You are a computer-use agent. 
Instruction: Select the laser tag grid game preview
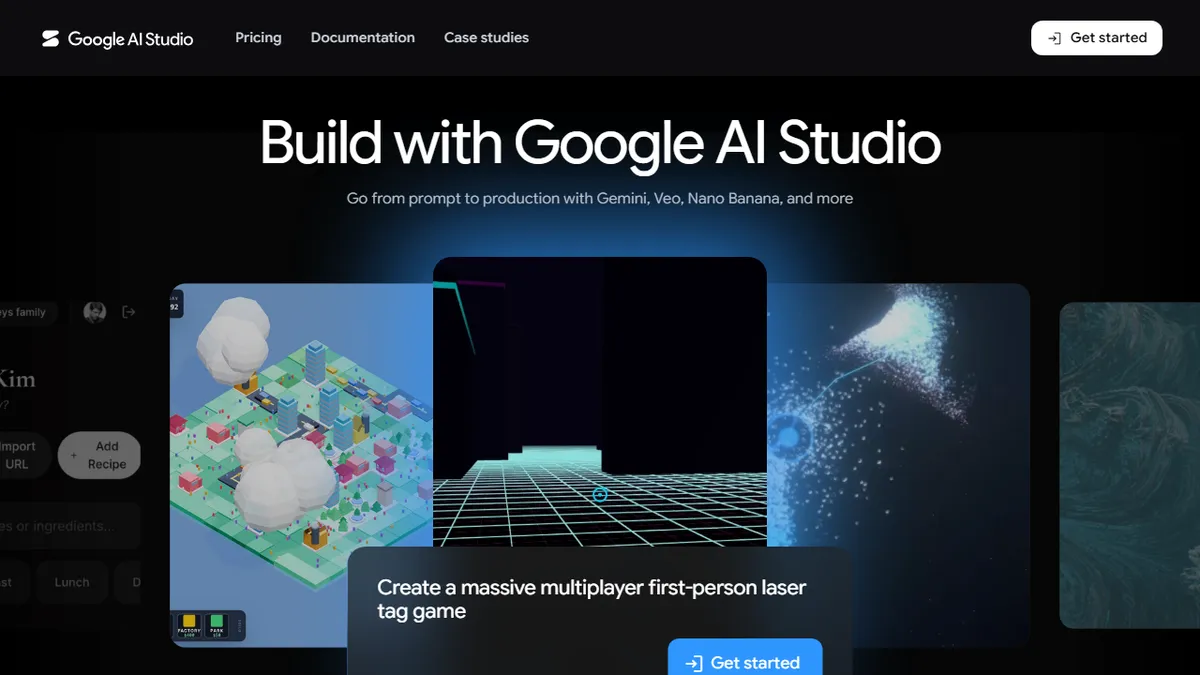coord(600,401)
